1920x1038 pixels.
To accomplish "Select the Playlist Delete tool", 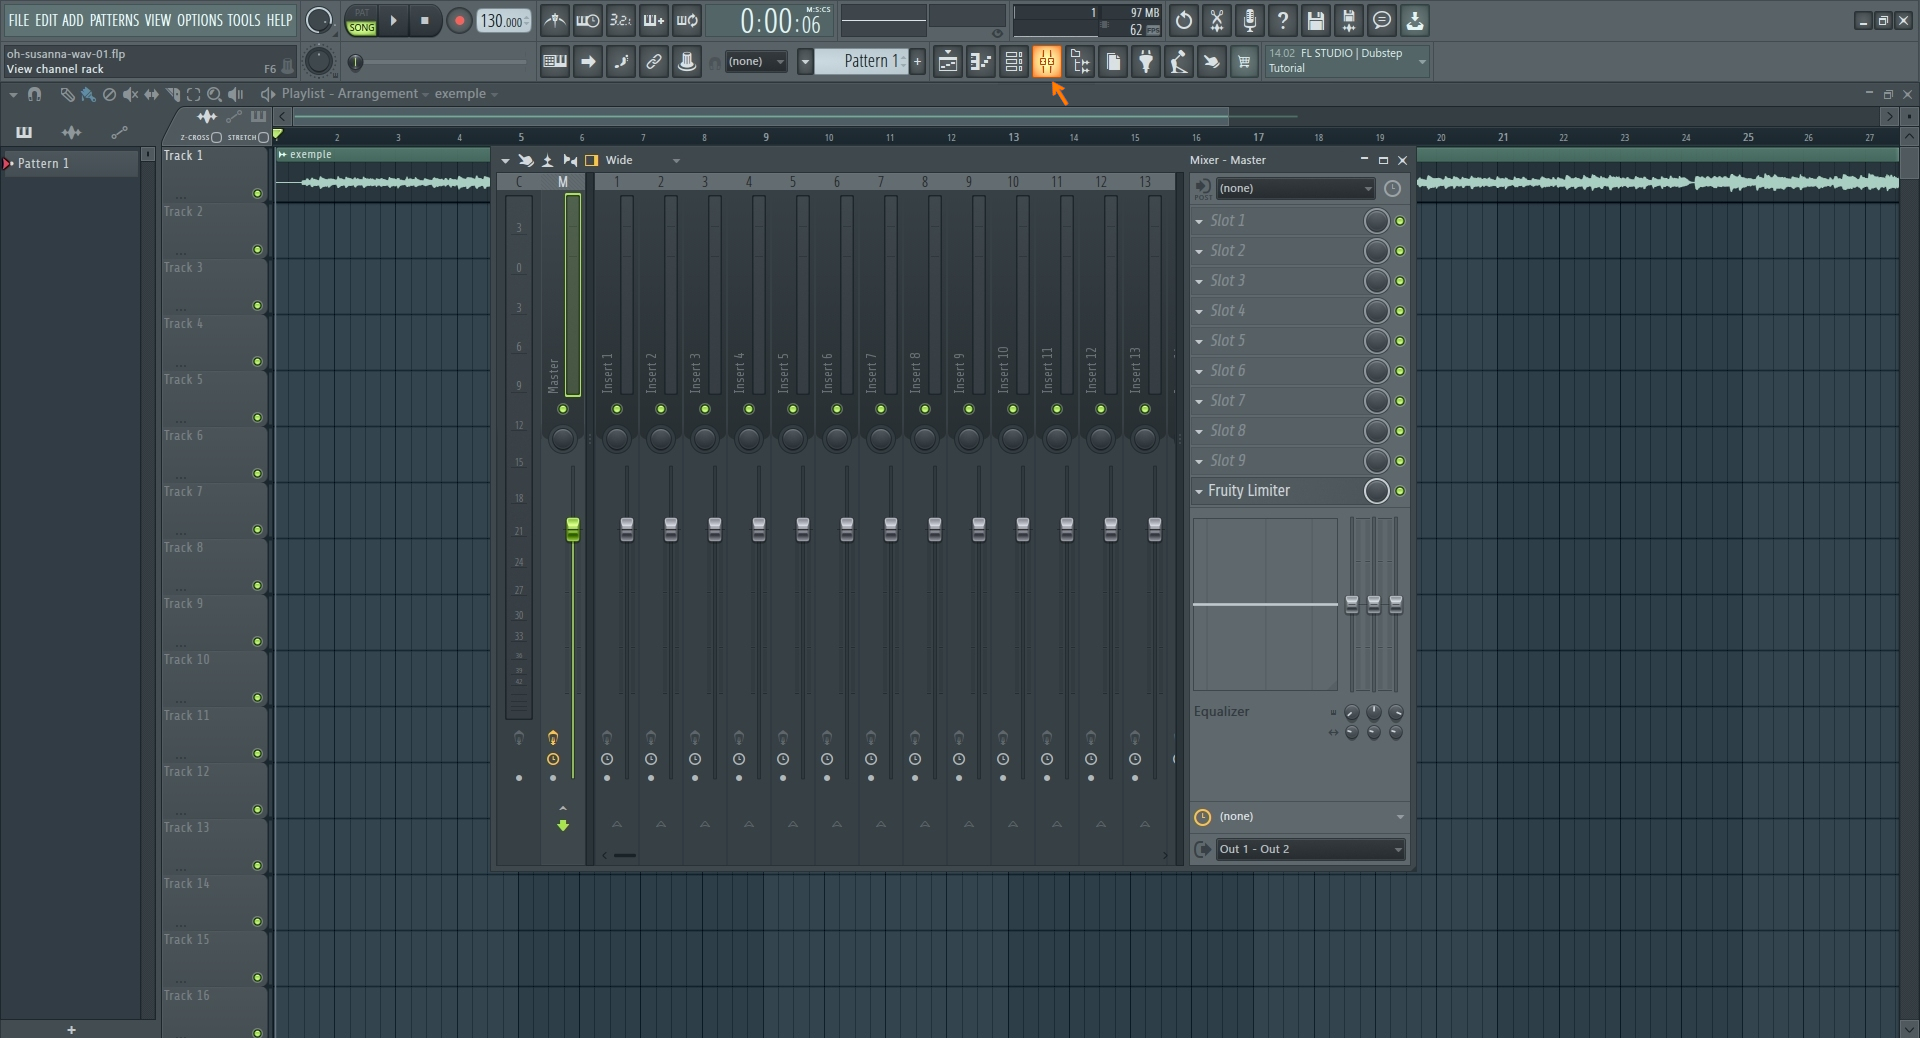I will 109,94.
